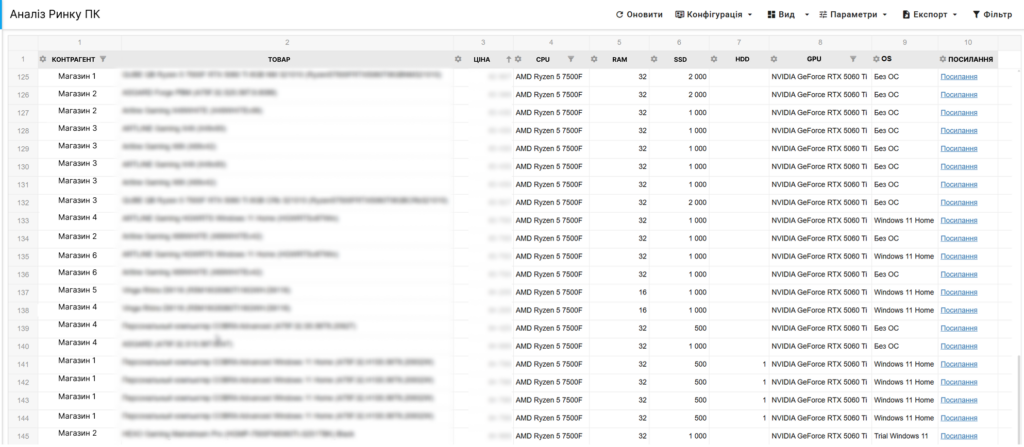Viewport: 1024px width, 447px height.
Task: Open the Конфігурація dropdown menu
Action: pyautogui.click(x=713, y=14)
